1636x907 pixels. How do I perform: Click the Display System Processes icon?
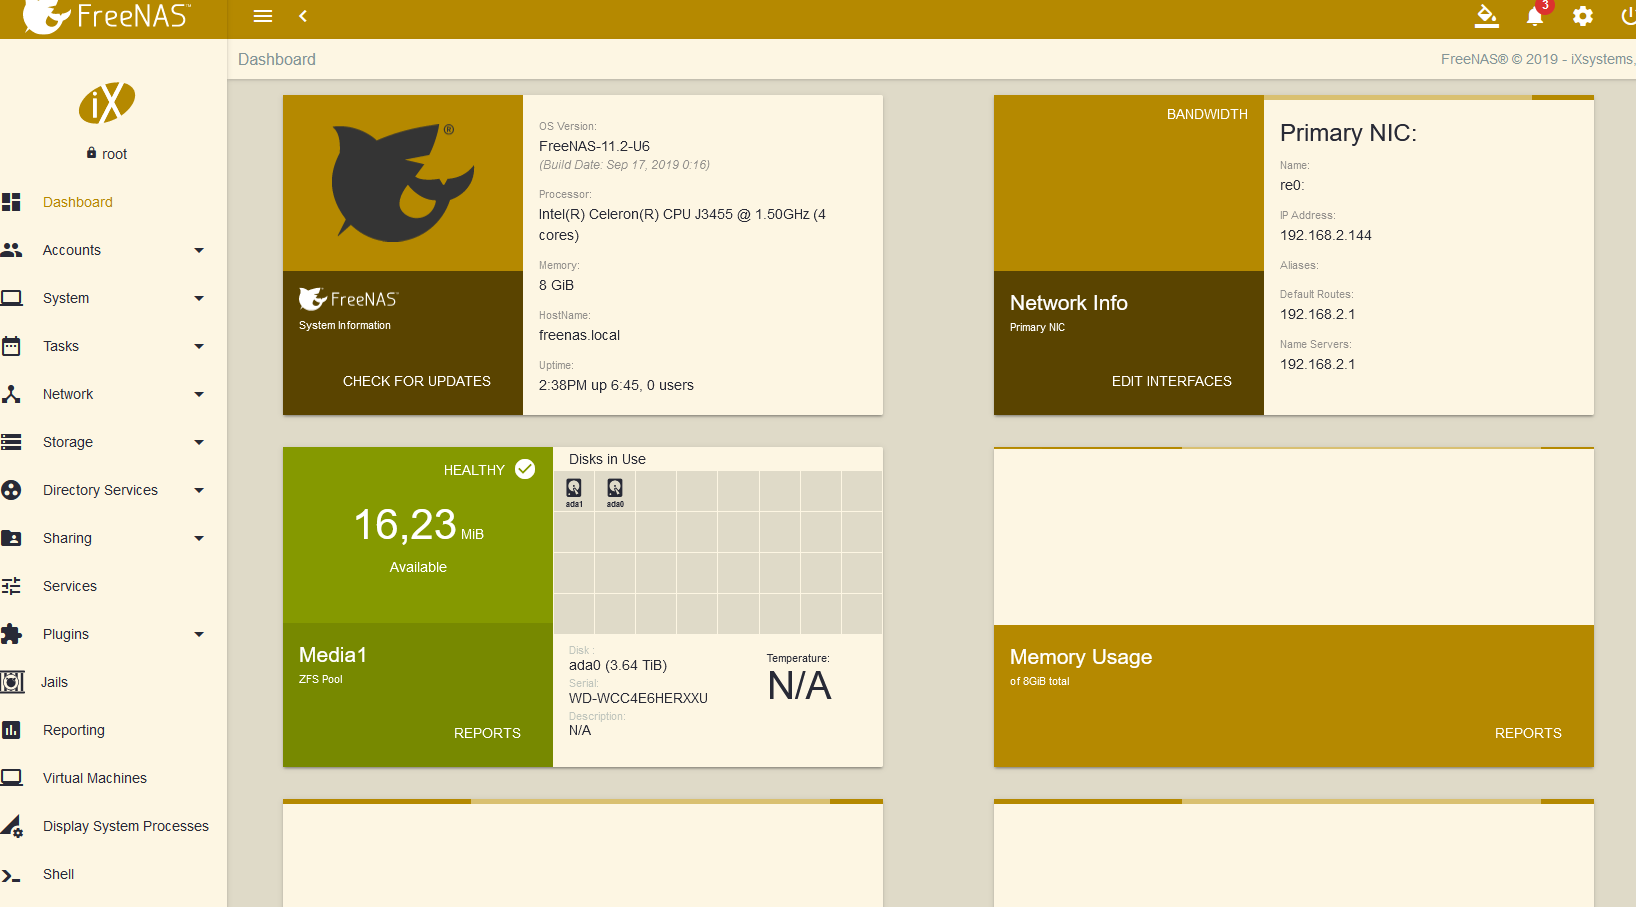pyautogui.click(x=11, y=826)
